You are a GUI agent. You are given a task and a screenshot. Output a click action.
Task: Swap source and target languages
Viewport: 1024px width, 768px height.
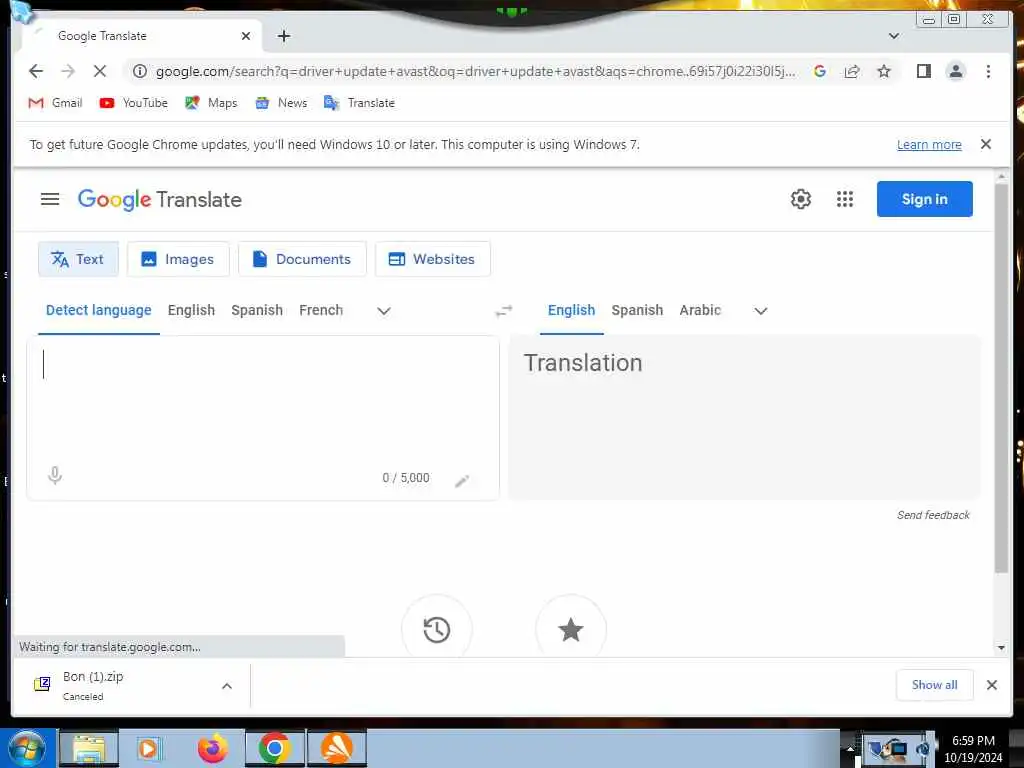pos(504,311)
